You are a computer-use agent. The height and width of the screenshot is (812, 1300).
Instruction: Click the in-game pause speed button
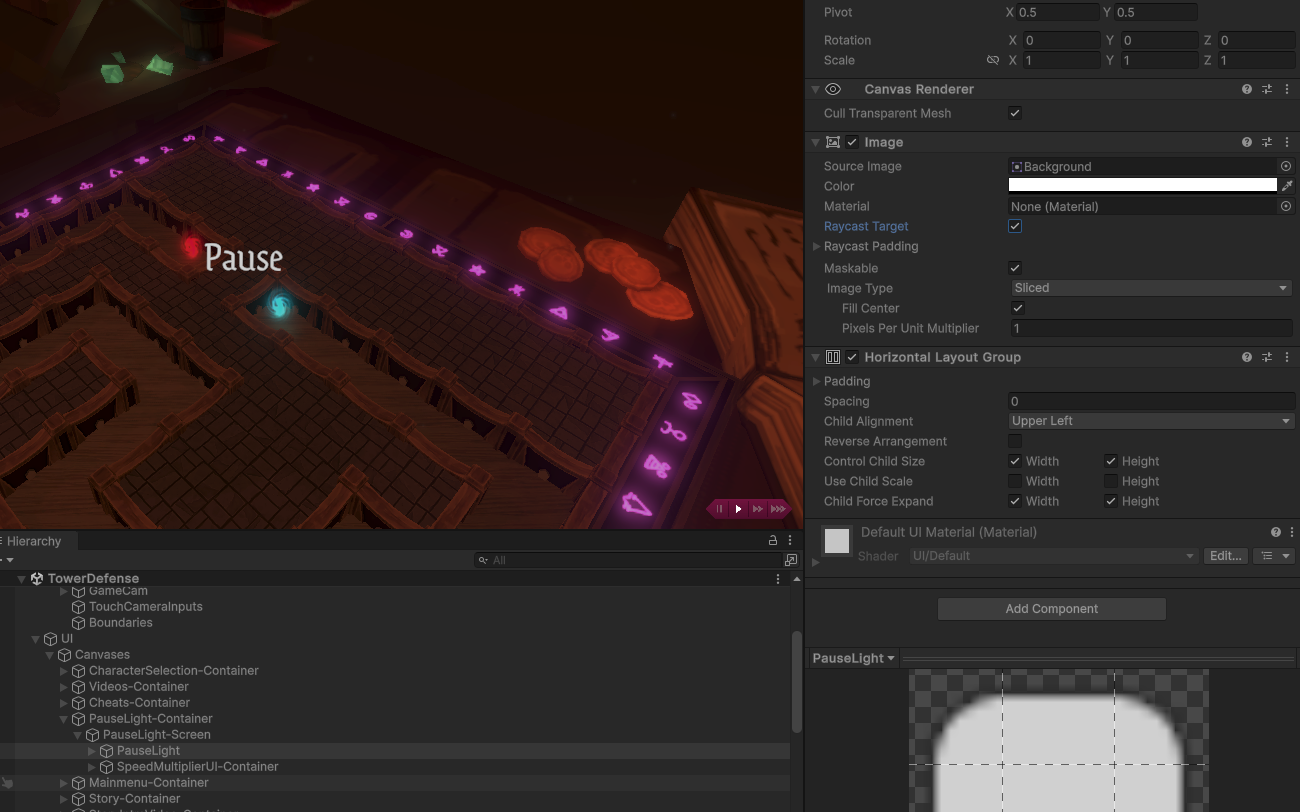[719, 509]
